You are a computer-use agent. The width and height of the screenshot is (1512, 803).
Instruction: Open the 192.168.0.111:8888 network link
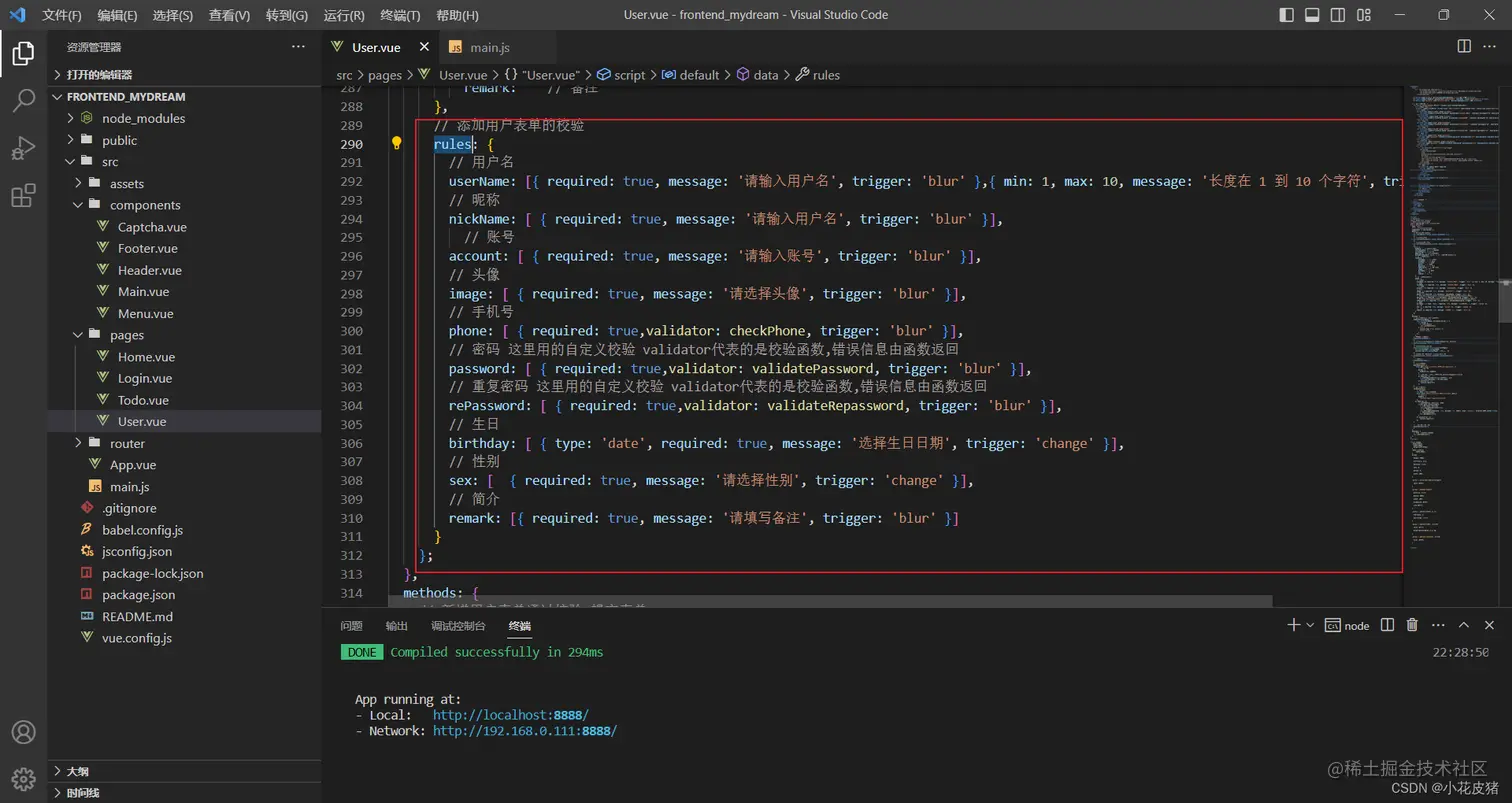pyautogui.click(x=525, y=731)
